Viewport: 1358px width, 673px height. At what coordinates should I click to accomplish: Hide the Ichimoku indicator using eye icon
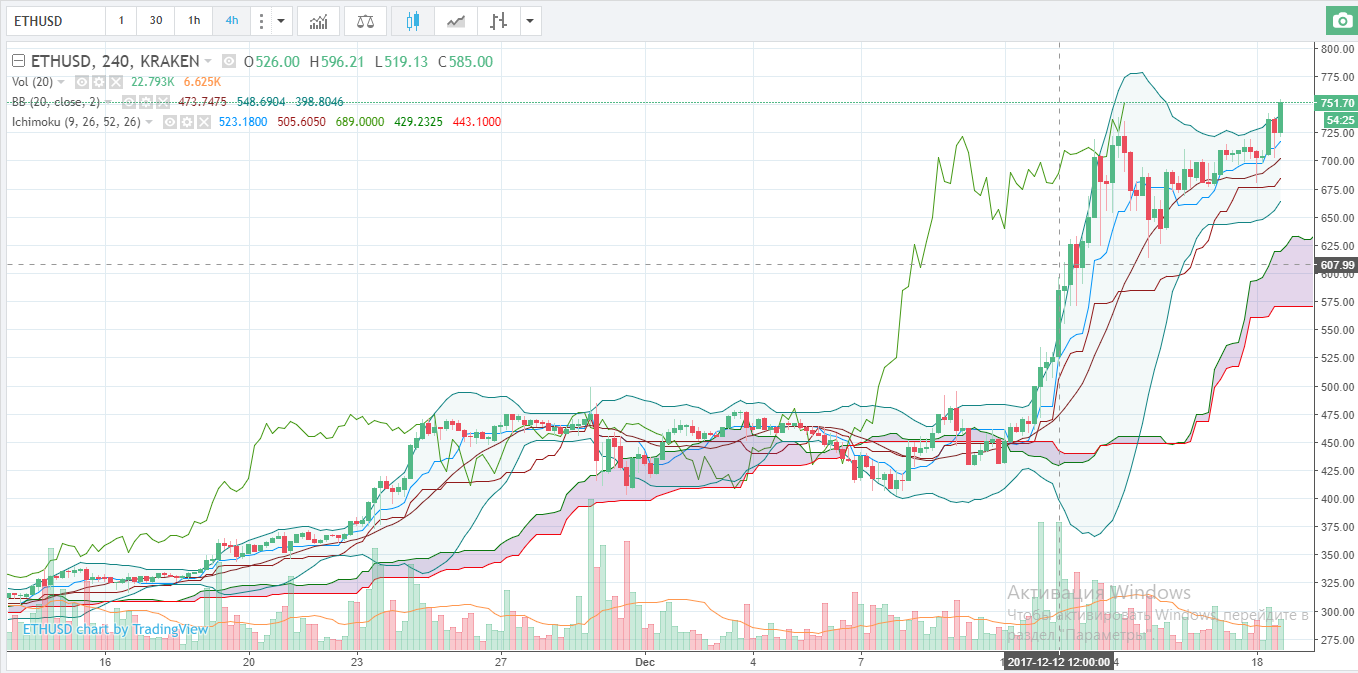[x=171, y=122]
